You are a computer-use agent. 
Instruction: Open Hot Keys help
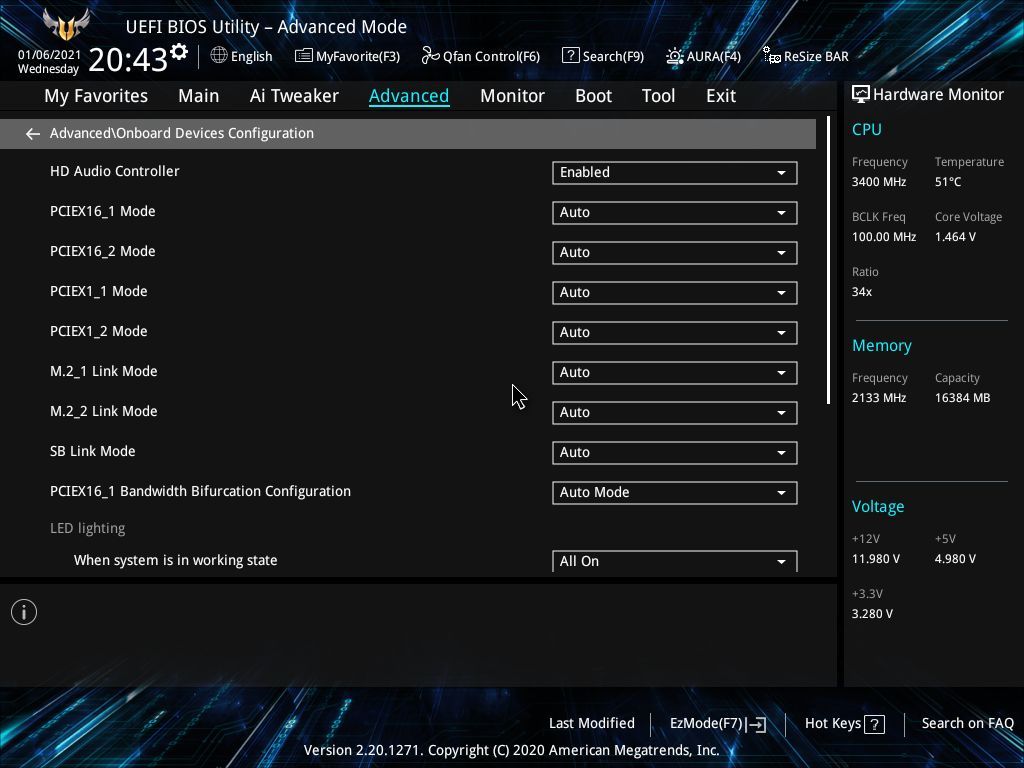844,724
